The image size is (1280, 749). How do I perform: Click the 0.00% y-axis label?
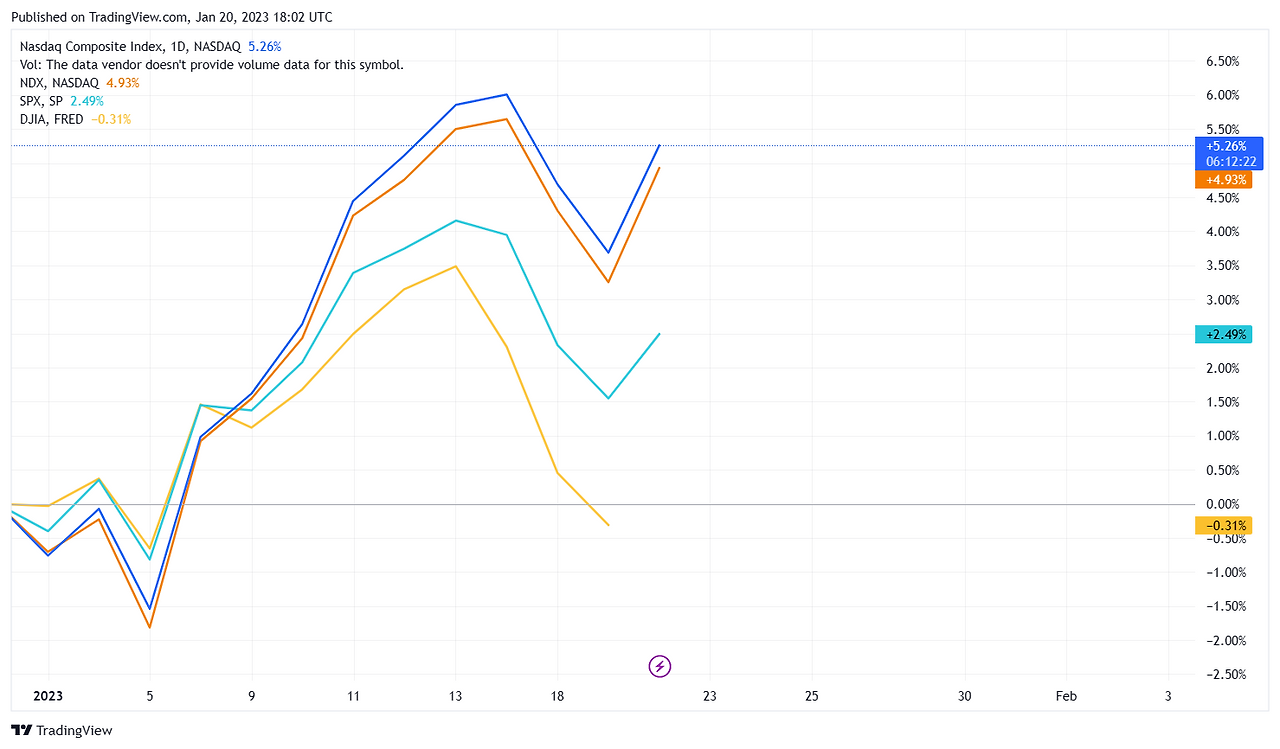tap(1223, 504)
